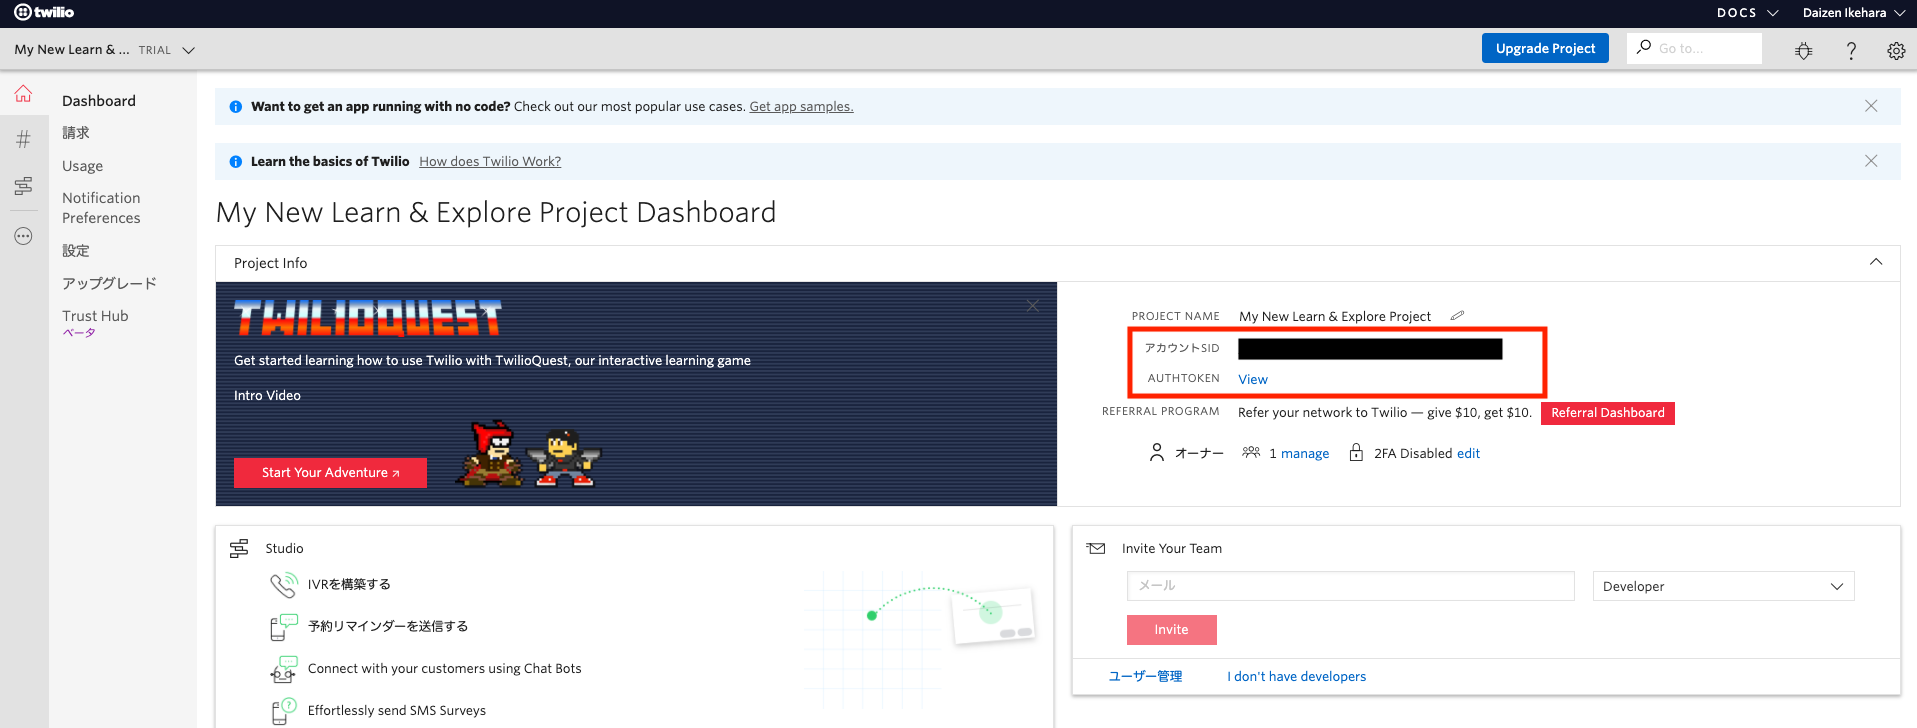
Task: Open the Developer role dropdown
Action: point(1723,586)
